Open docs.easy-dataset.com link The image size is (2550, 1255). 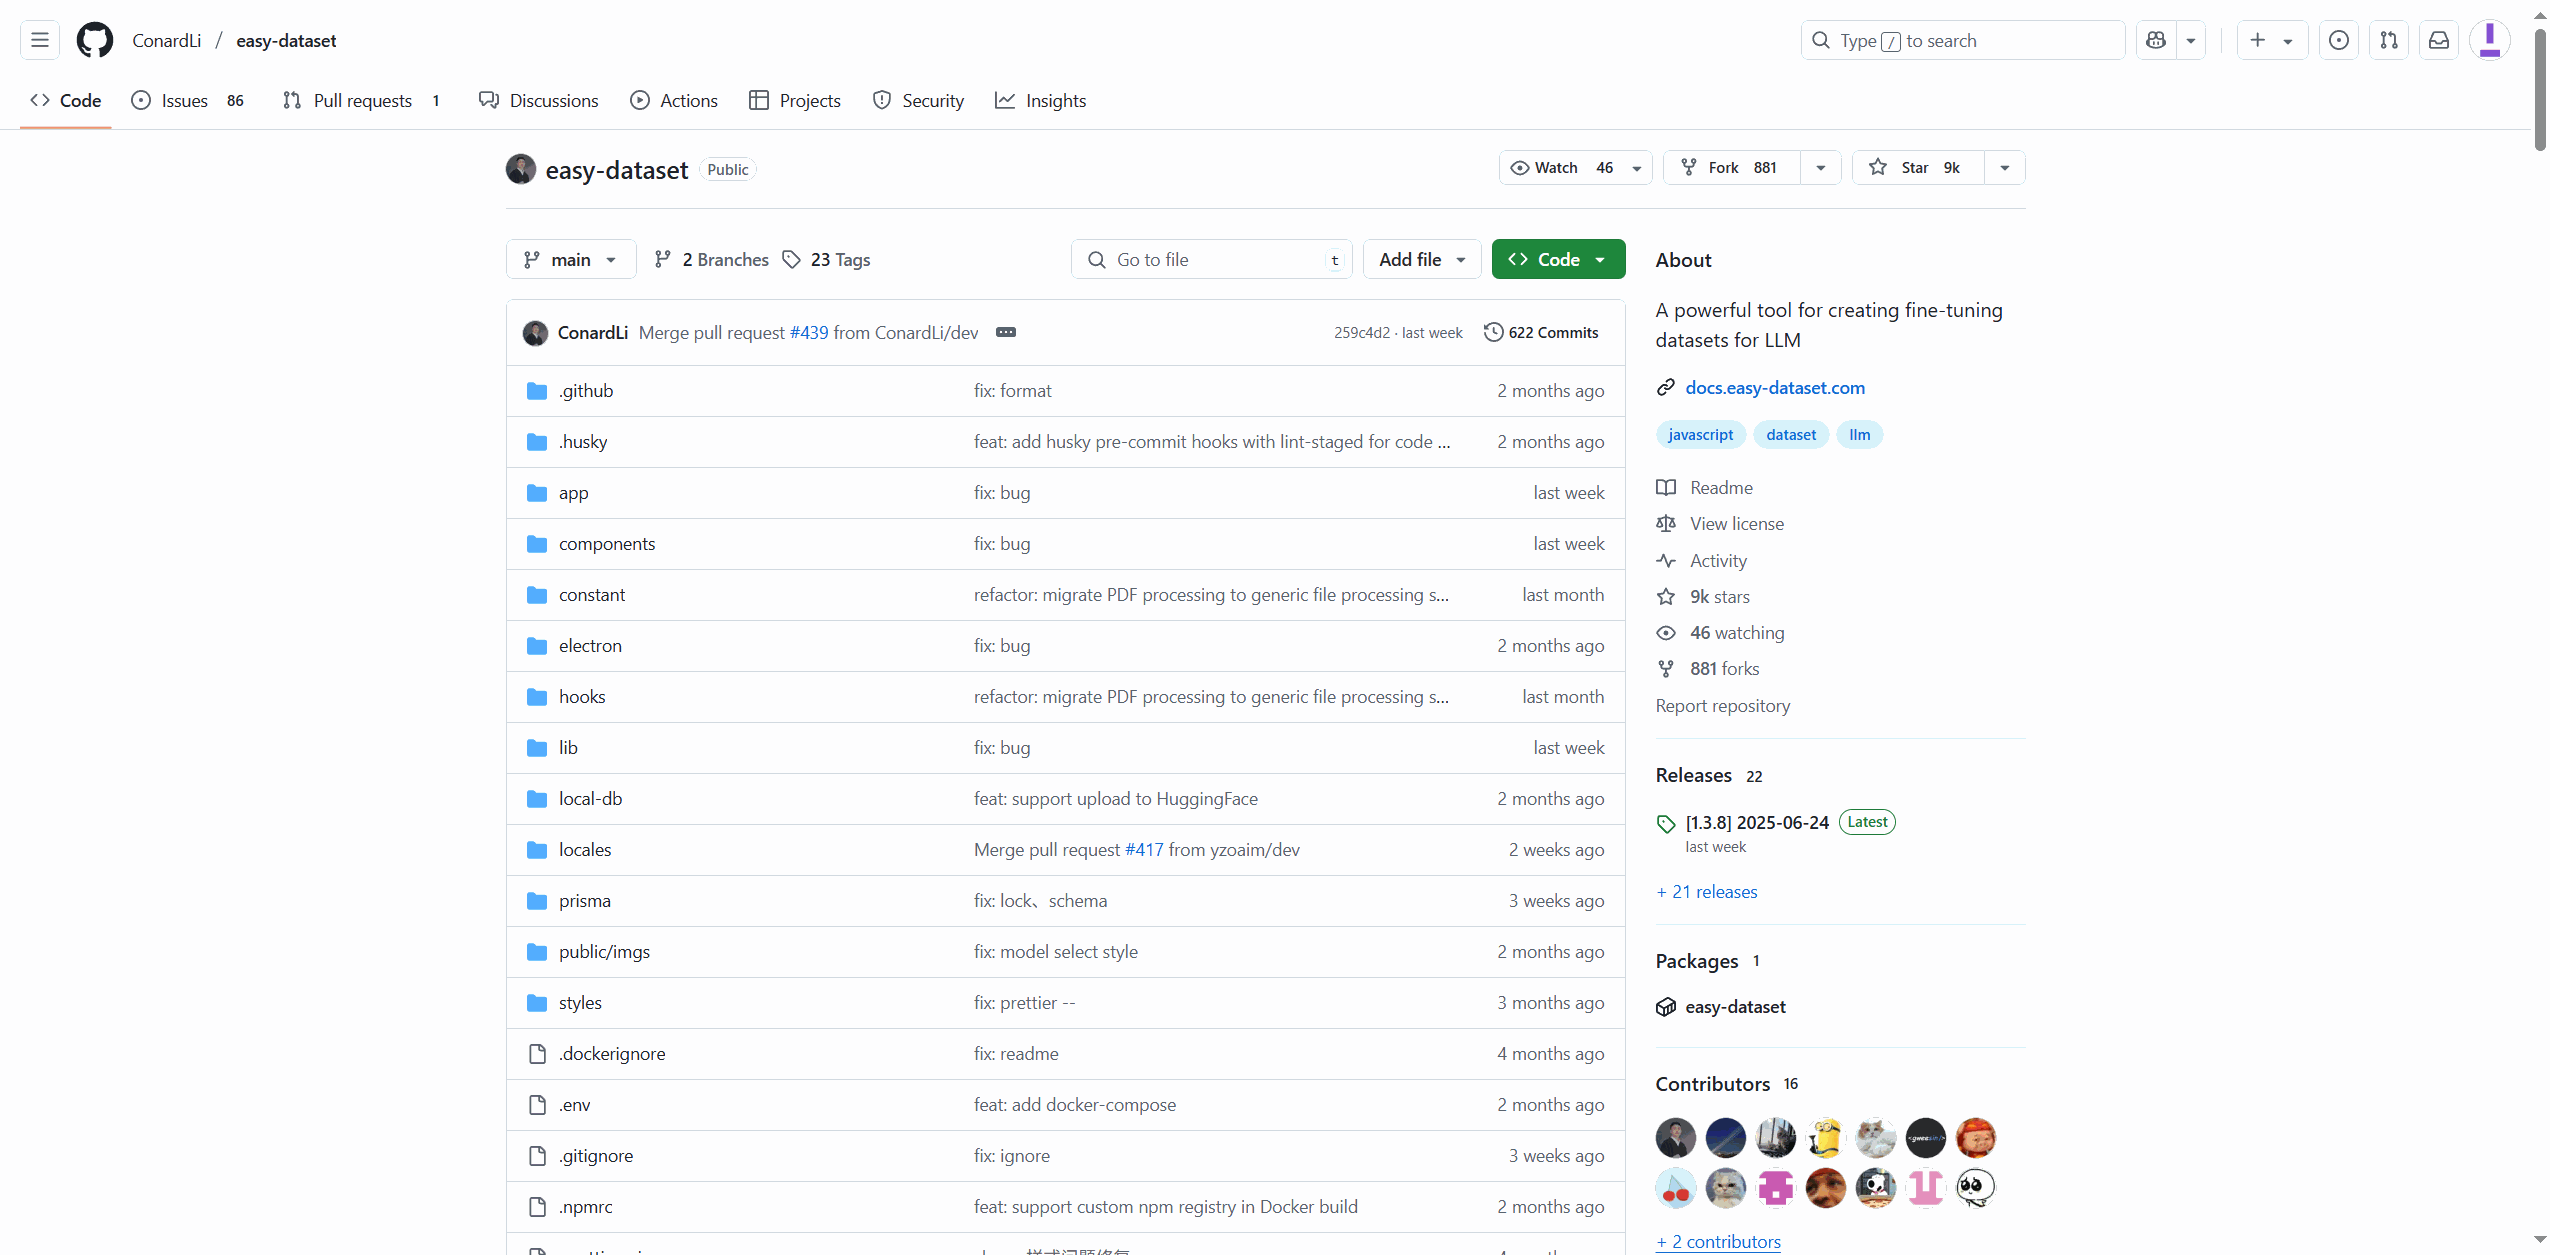pyautogui.click(x=1775, y=388)
